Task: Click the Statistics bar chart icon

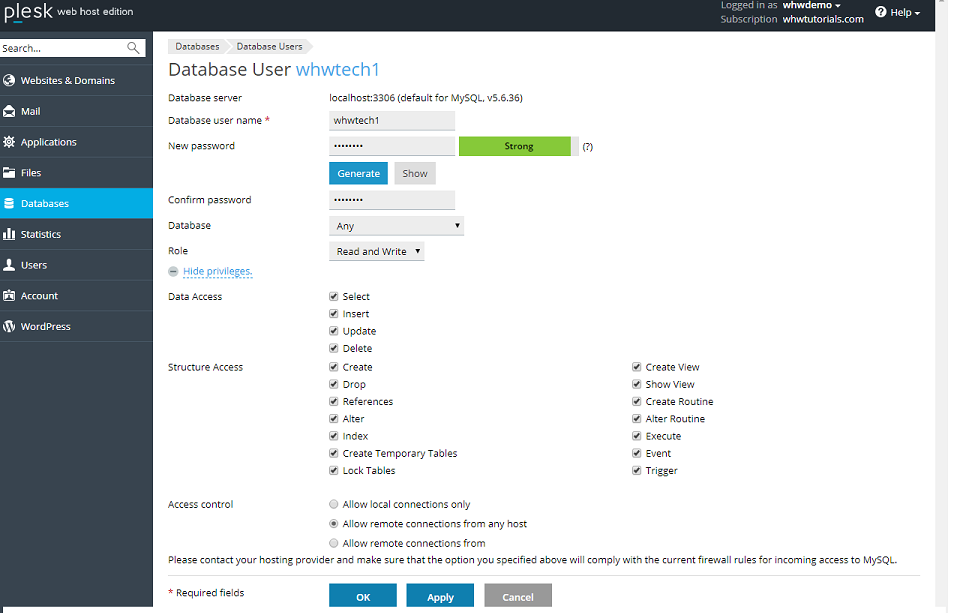Action: point(9,234)
